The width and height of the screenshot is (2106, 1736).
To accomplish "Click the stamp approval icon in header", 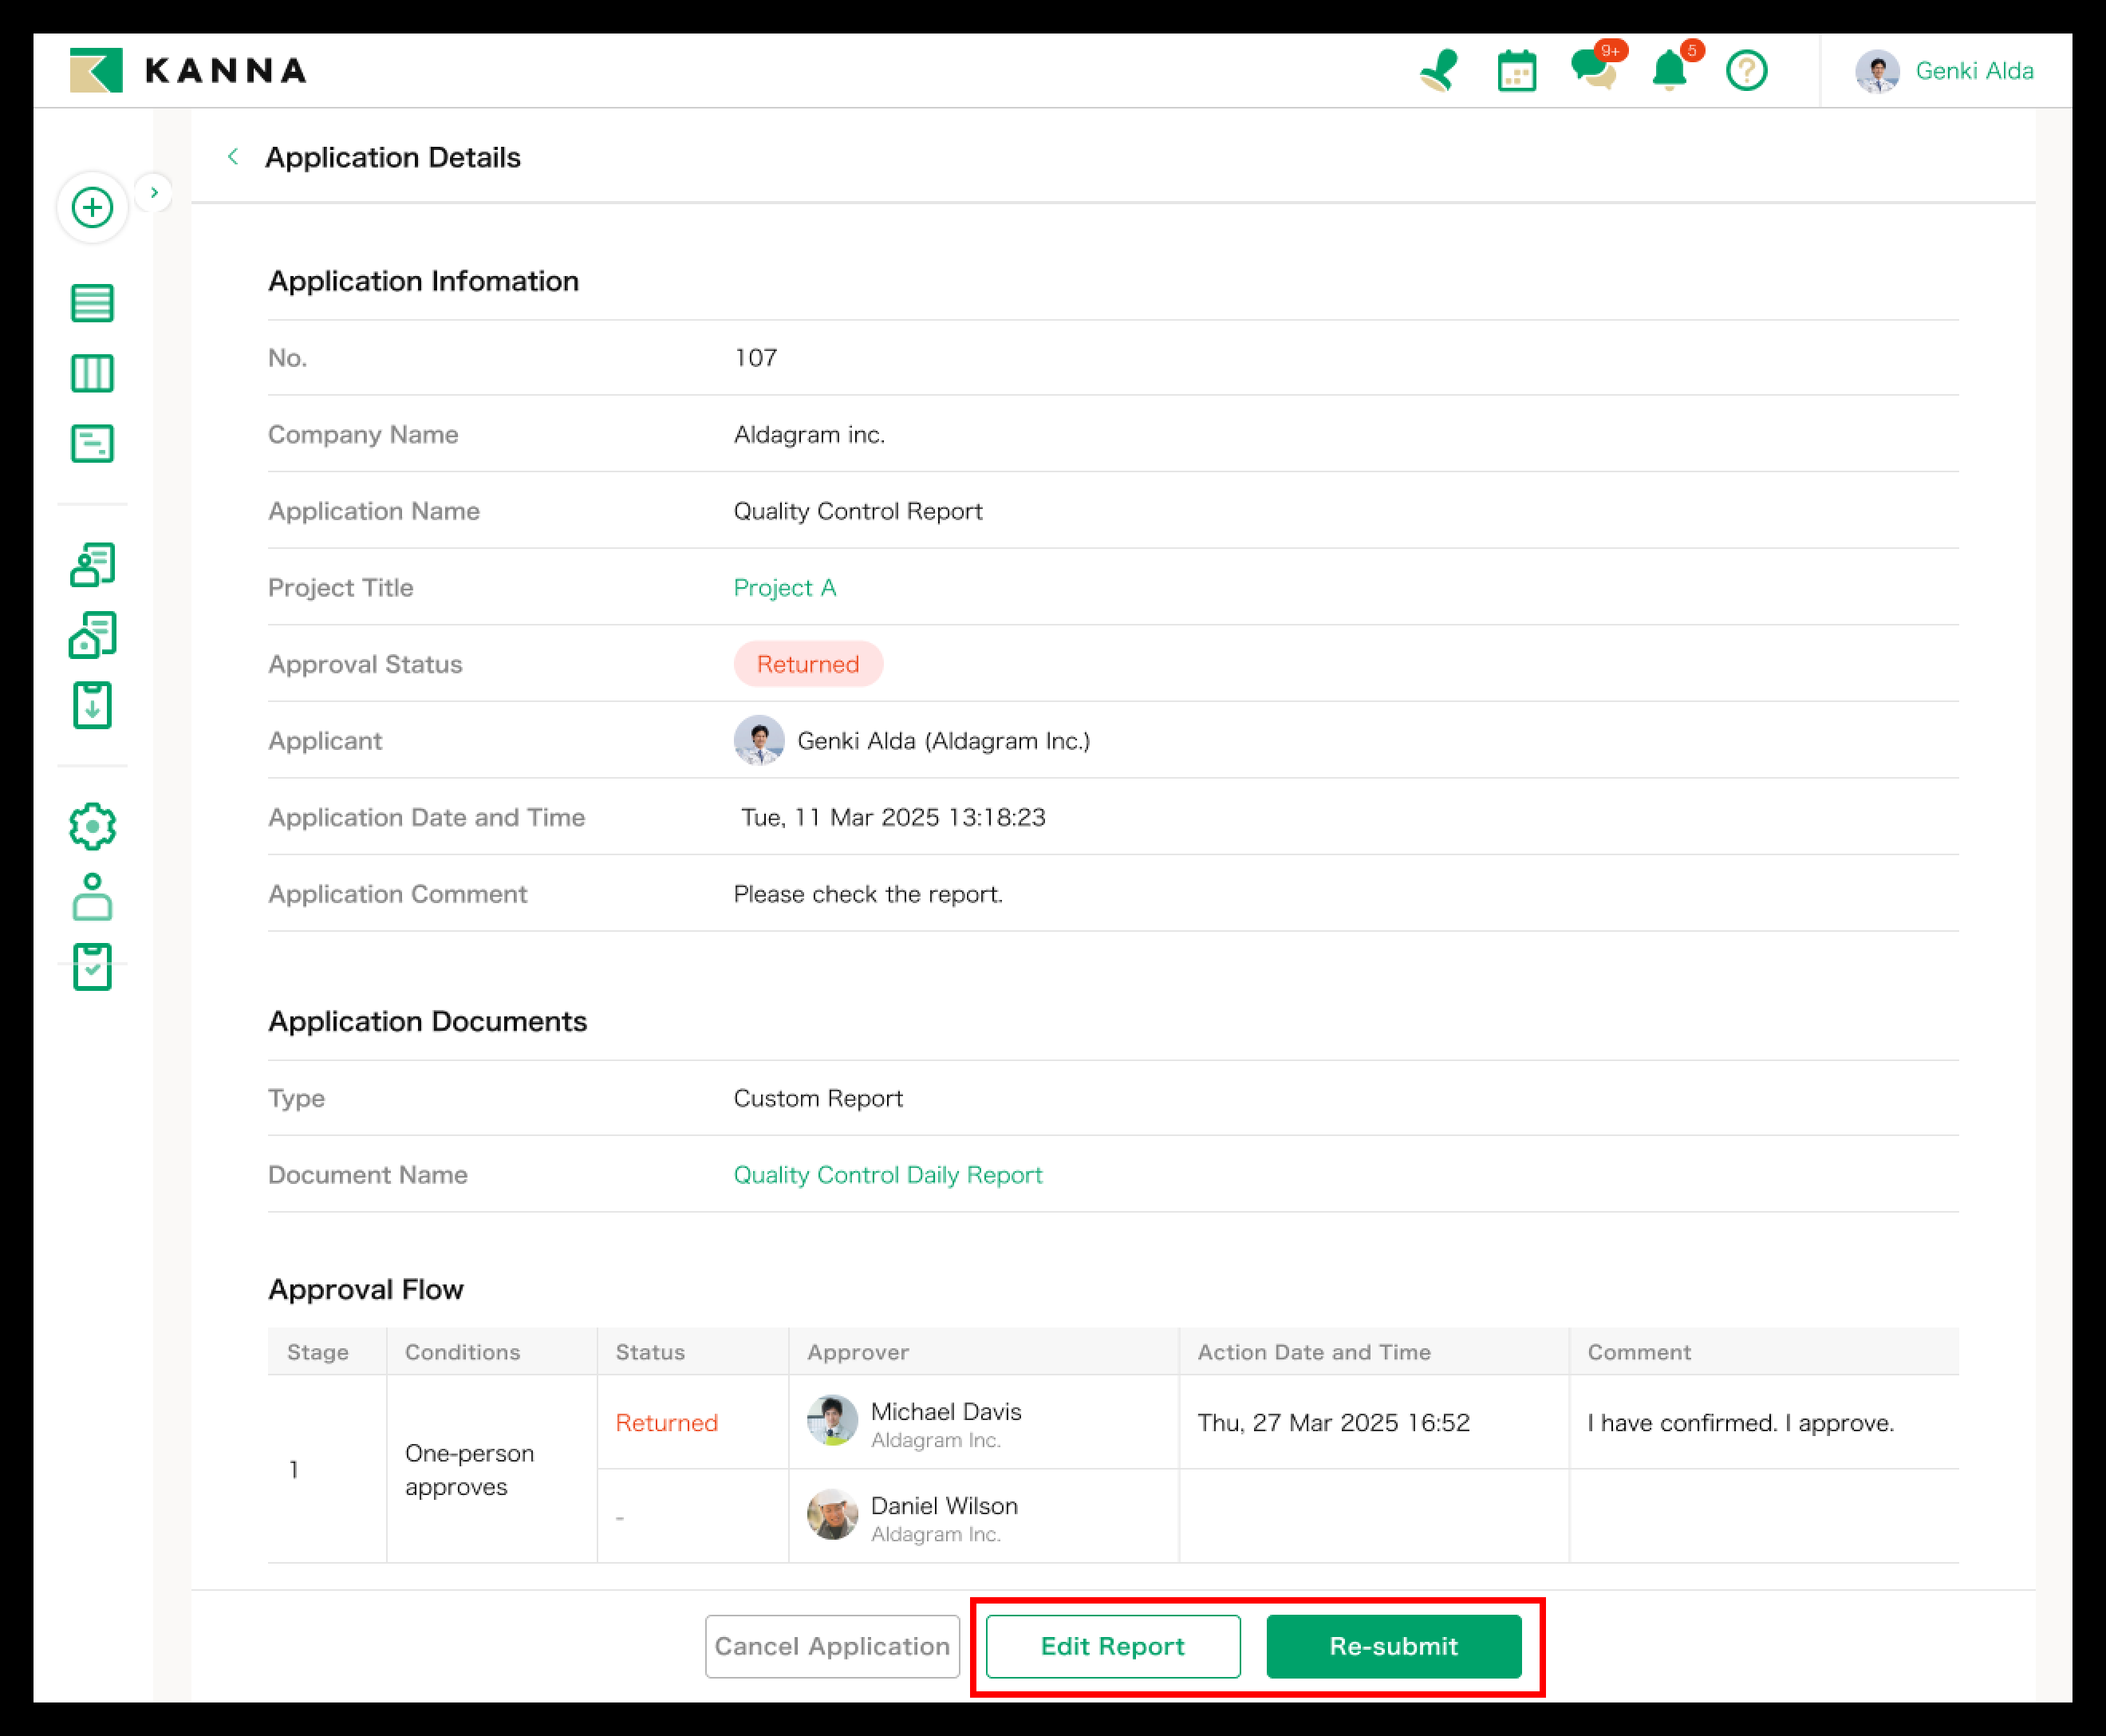I will tap(1439, 71).
